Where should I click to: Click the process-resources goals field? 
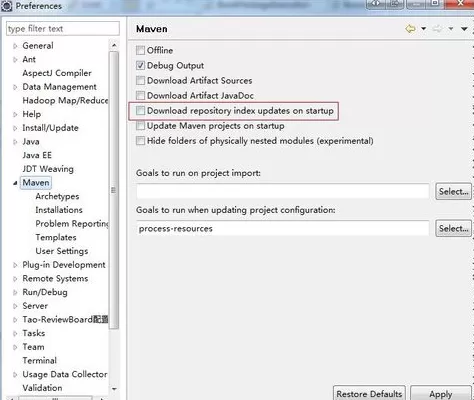pyautogui.click(x=283, y=229)
